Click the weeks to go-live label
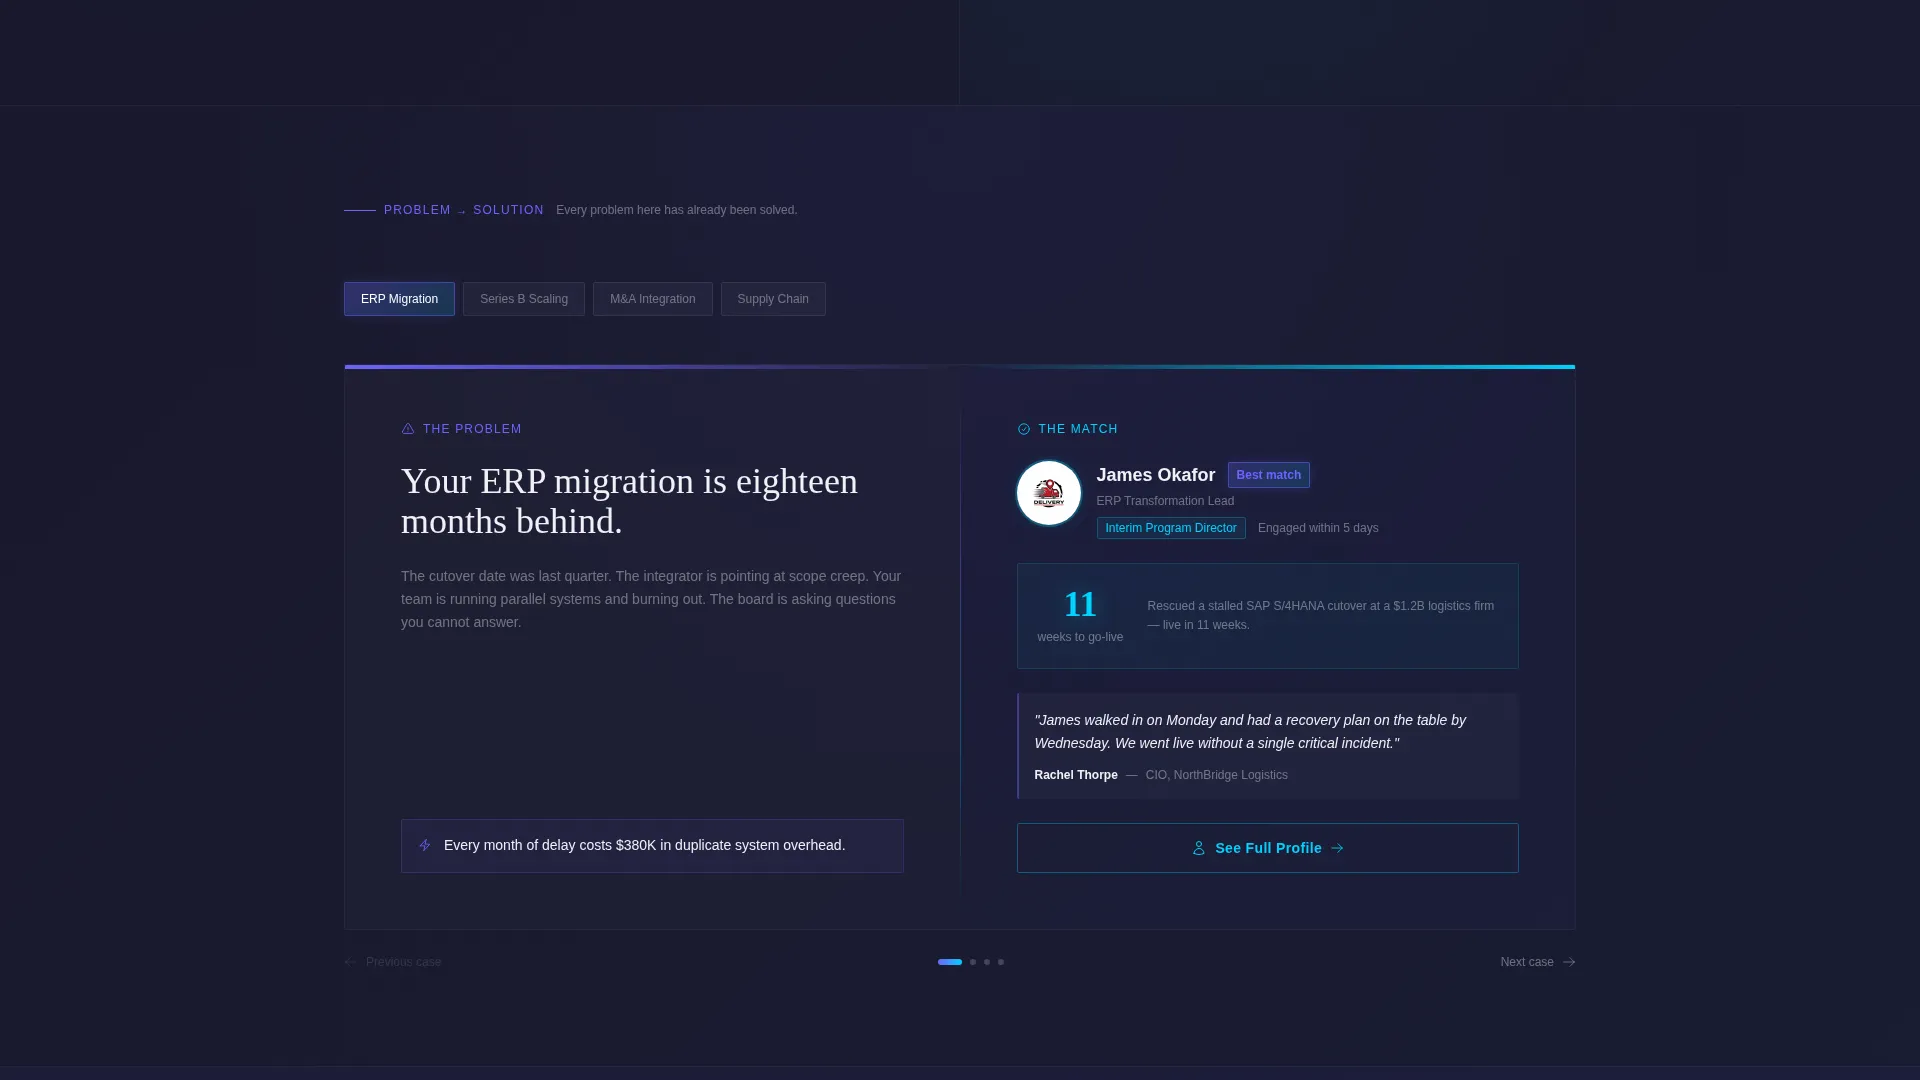This screenshot has width=1920, height=1080. (x=1080, y=637)
